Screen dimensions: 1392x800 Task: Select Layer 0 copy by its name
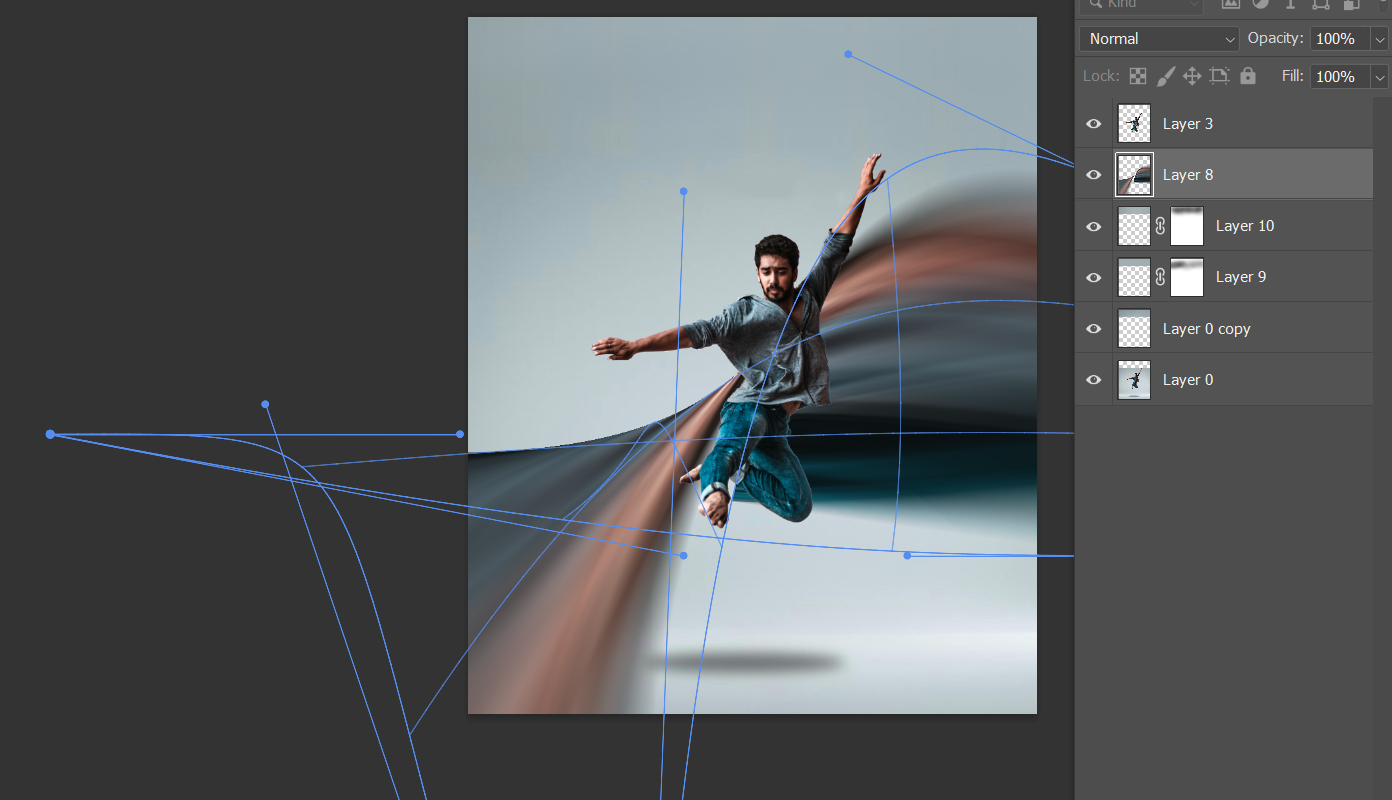click(x=1206, y=329)
